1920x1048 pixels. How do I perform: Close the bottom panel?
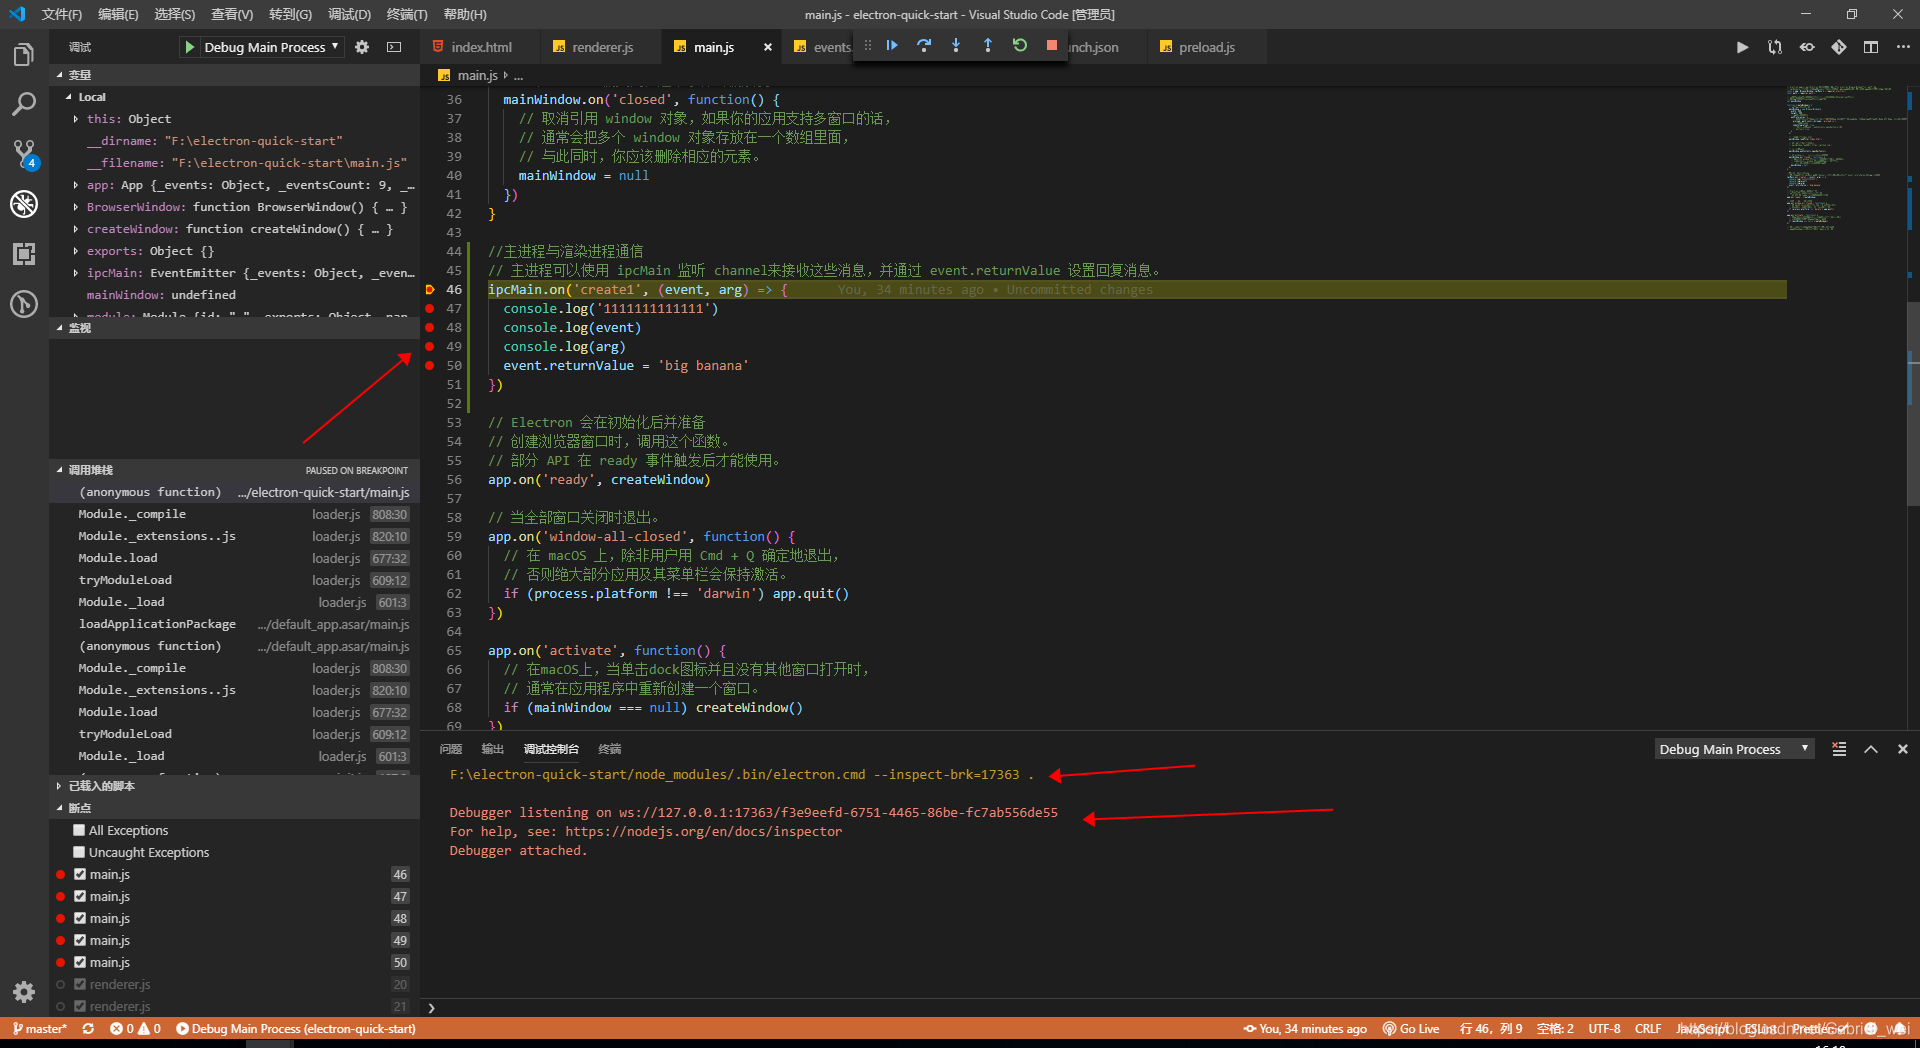coord(1903,749)
